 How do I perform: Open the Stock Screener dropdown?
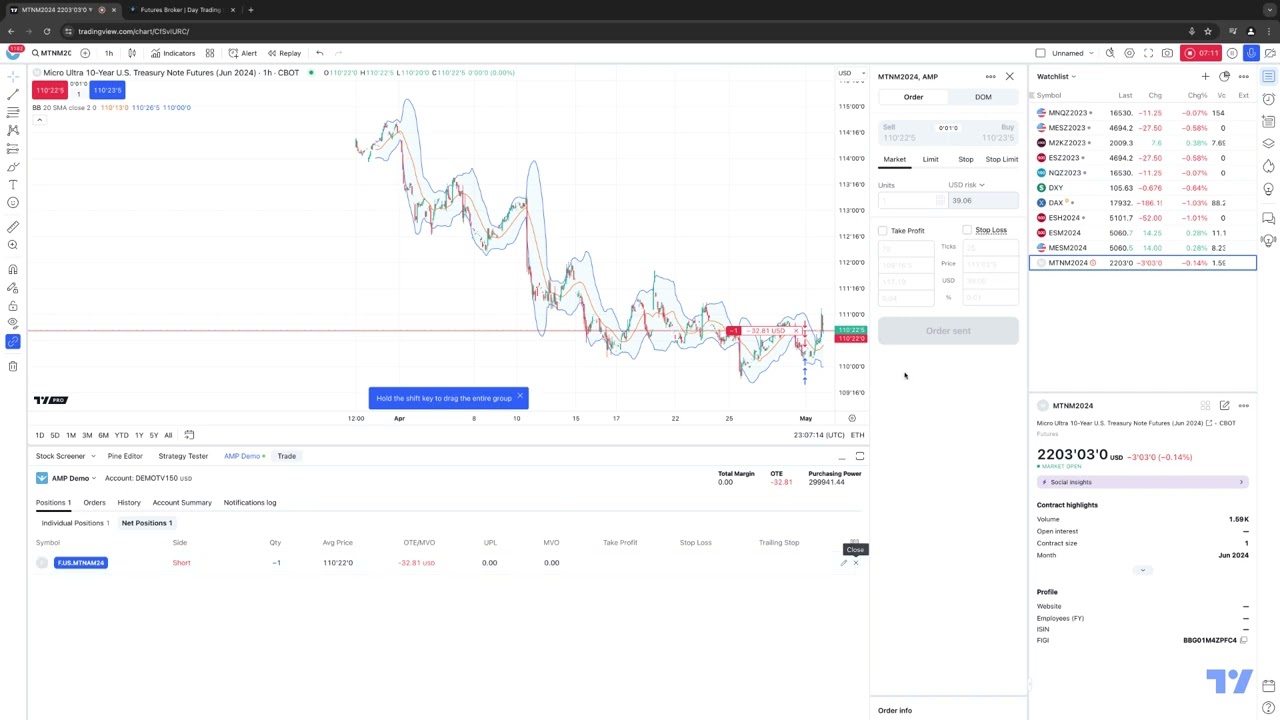(x=66, y=456)
